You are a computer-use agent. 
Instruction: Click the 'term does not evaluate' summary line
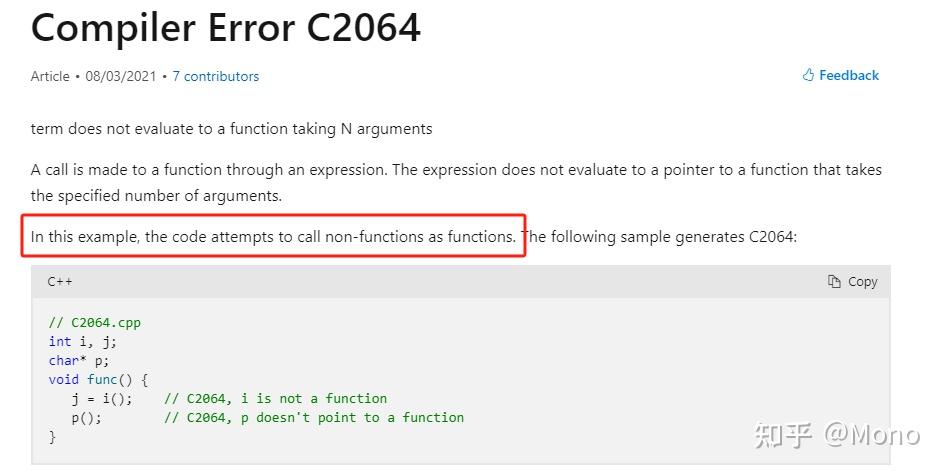pyautogui.click(x=231, y=129)
